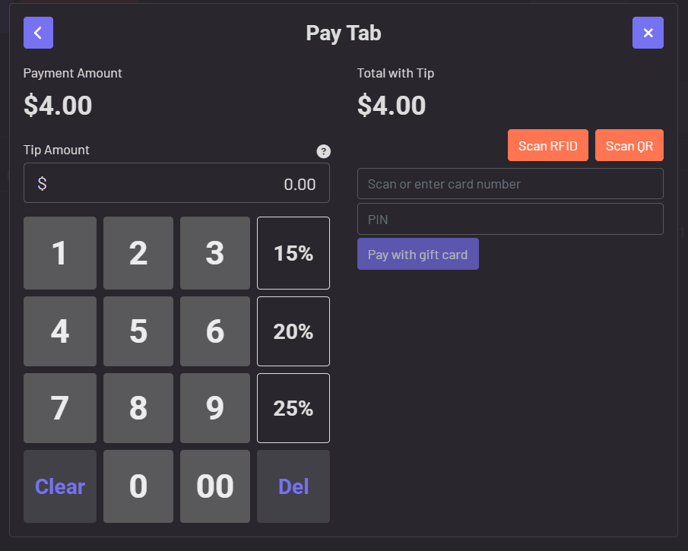Tap the 0 key
This screenshot has width=688, height=551.
coord(138,486)
